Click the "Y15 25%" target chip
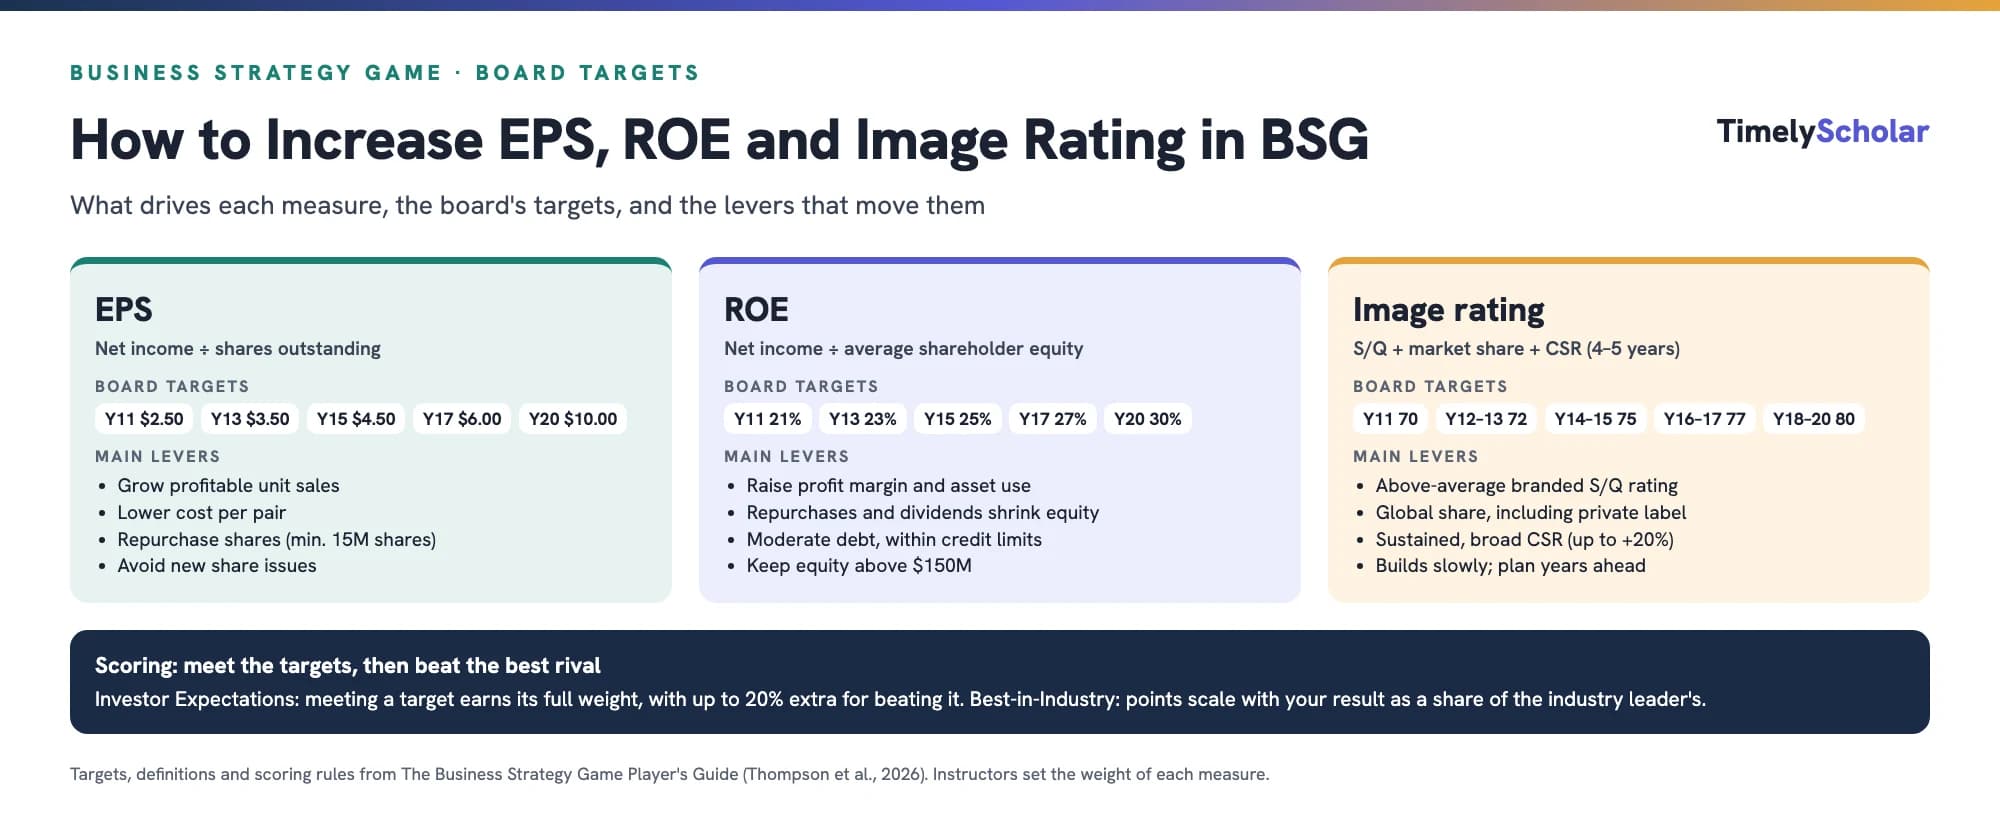Image resolution: width=2000 pixels, height=825 pixels. (958, 419)
